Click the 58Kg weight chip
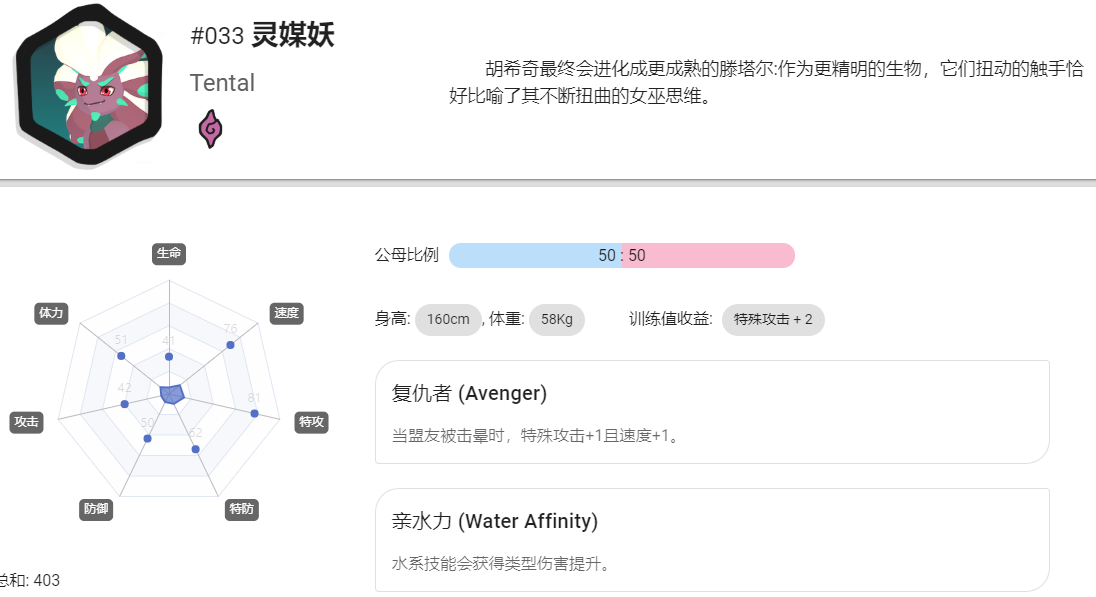This screenshot has height=597, width=1096. coord(556,320)
